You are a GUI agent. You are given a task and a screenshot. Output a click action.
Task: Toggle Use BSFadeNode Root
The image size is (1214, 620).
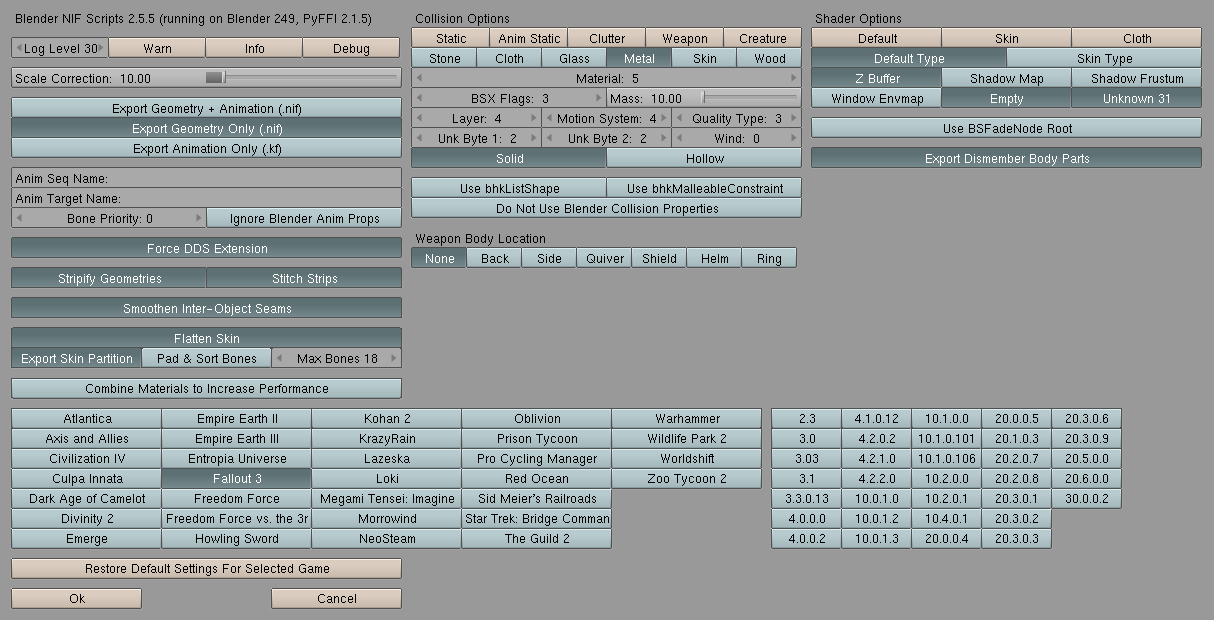click(1006, 128)
